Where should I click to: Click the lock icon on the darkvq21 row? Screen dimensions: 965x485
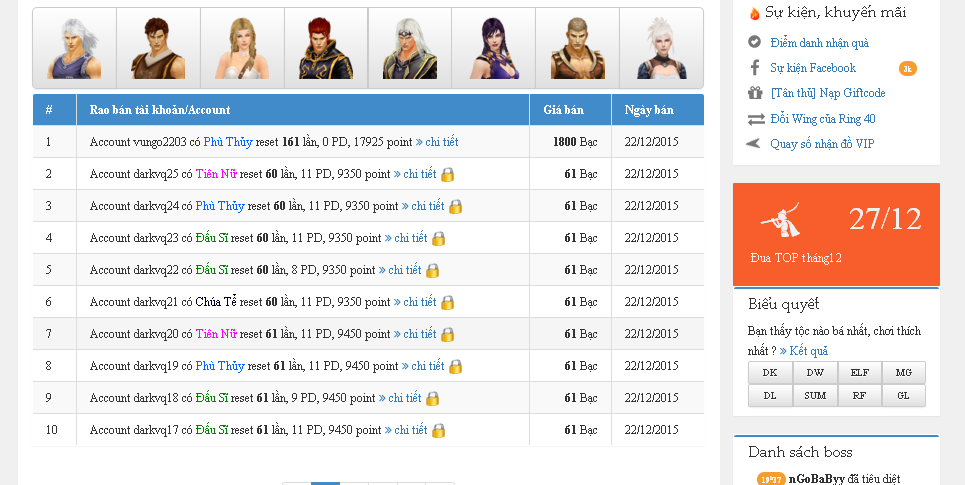(x=448, y=302)
